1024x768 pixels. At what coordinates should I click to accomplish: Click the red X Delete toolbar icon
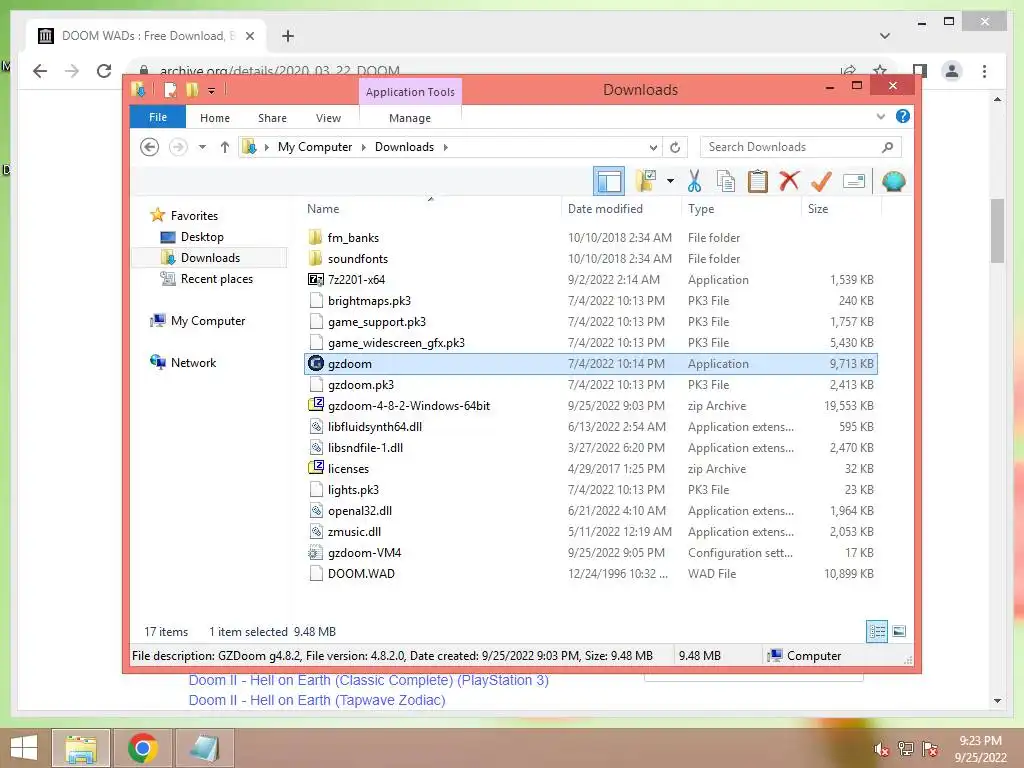(x=789, y=180)
